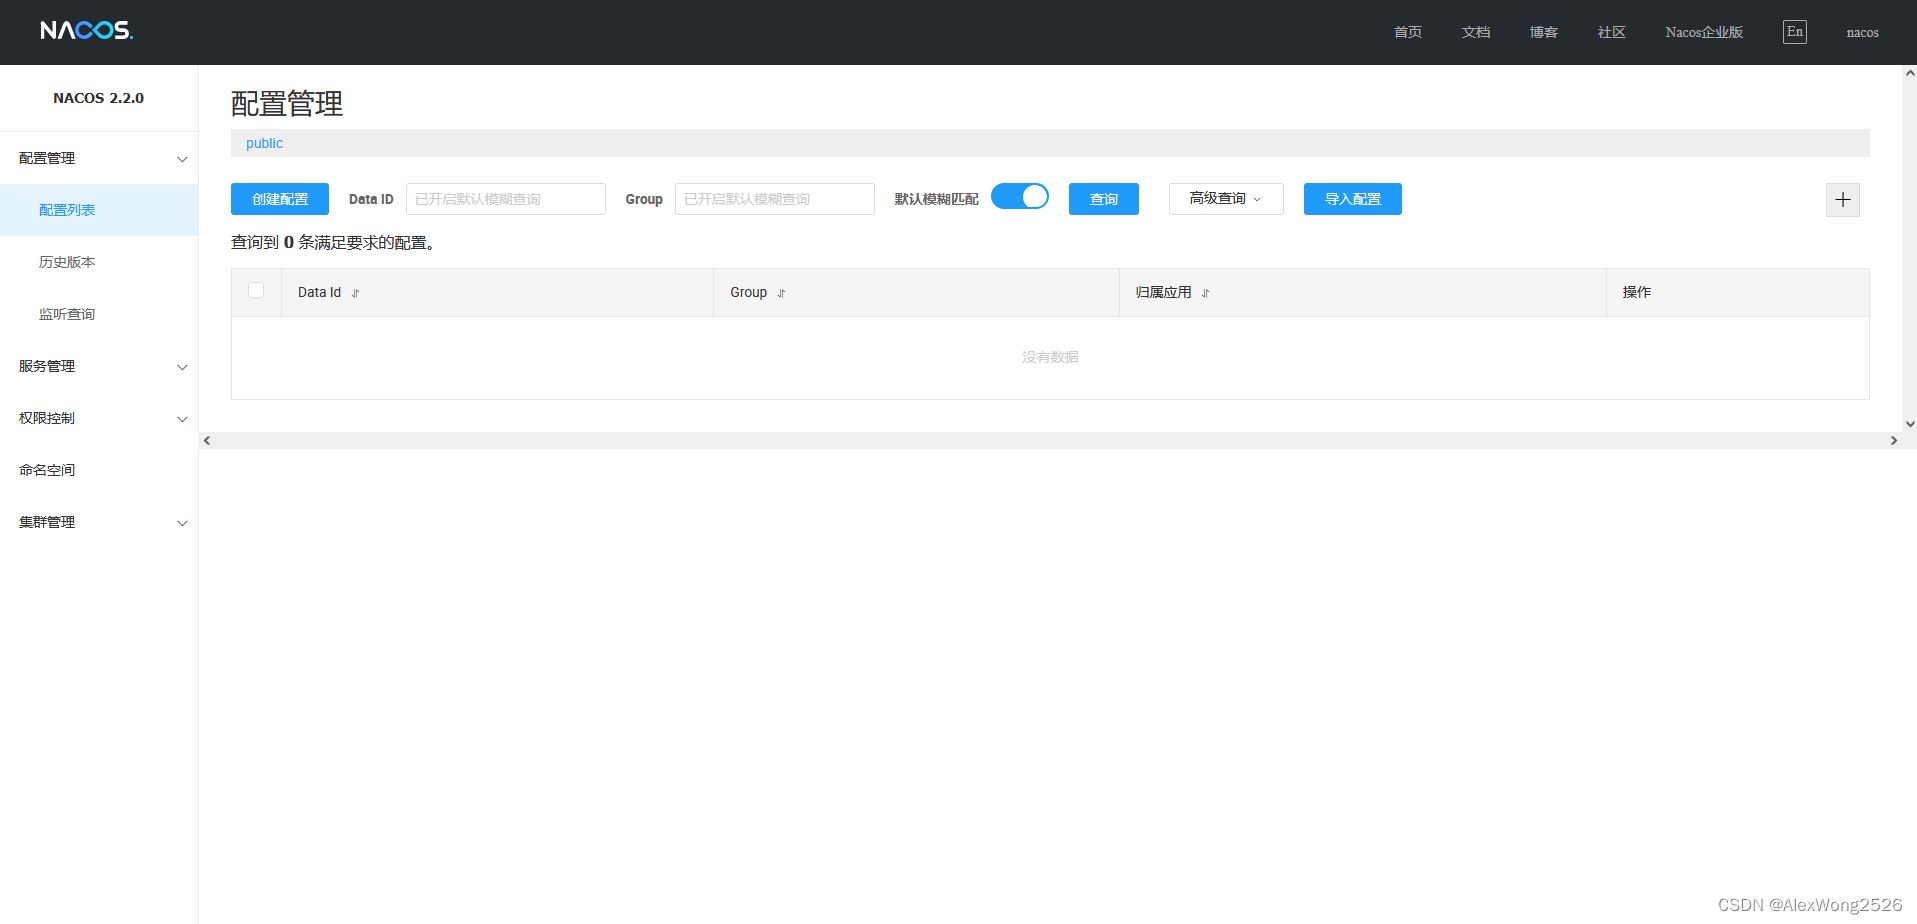Click the 导入配置 button
The image size is (1917, 924).
click(x=1353, y=199)
